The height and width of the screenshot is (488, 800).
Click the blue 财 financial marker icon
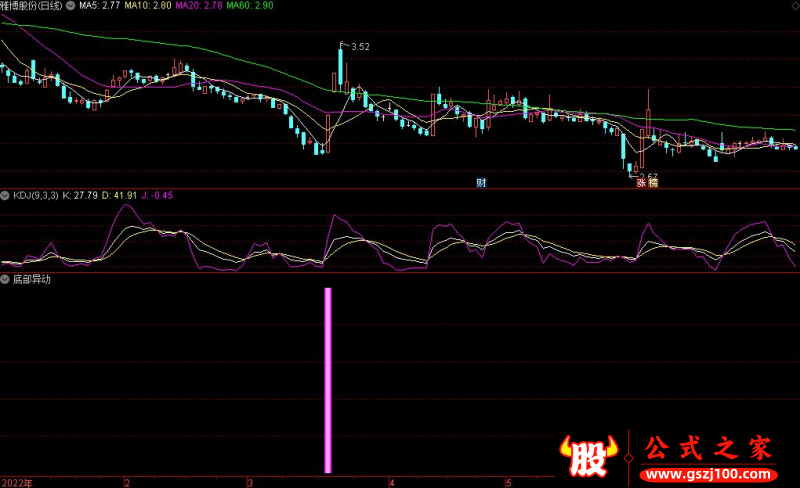click(x=481, y=182)
